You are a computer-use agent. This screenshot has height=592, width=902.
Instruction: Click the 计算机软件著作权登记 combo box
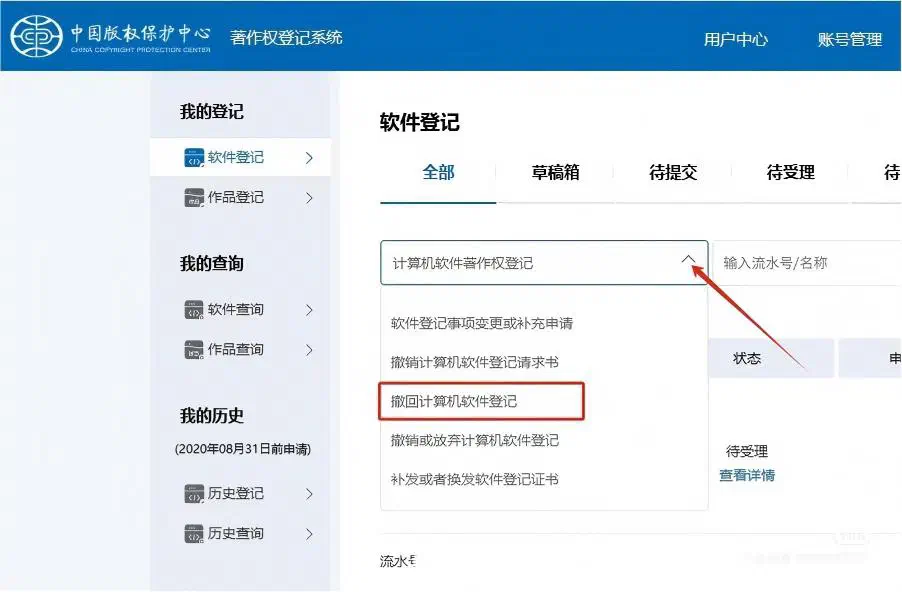544,263
